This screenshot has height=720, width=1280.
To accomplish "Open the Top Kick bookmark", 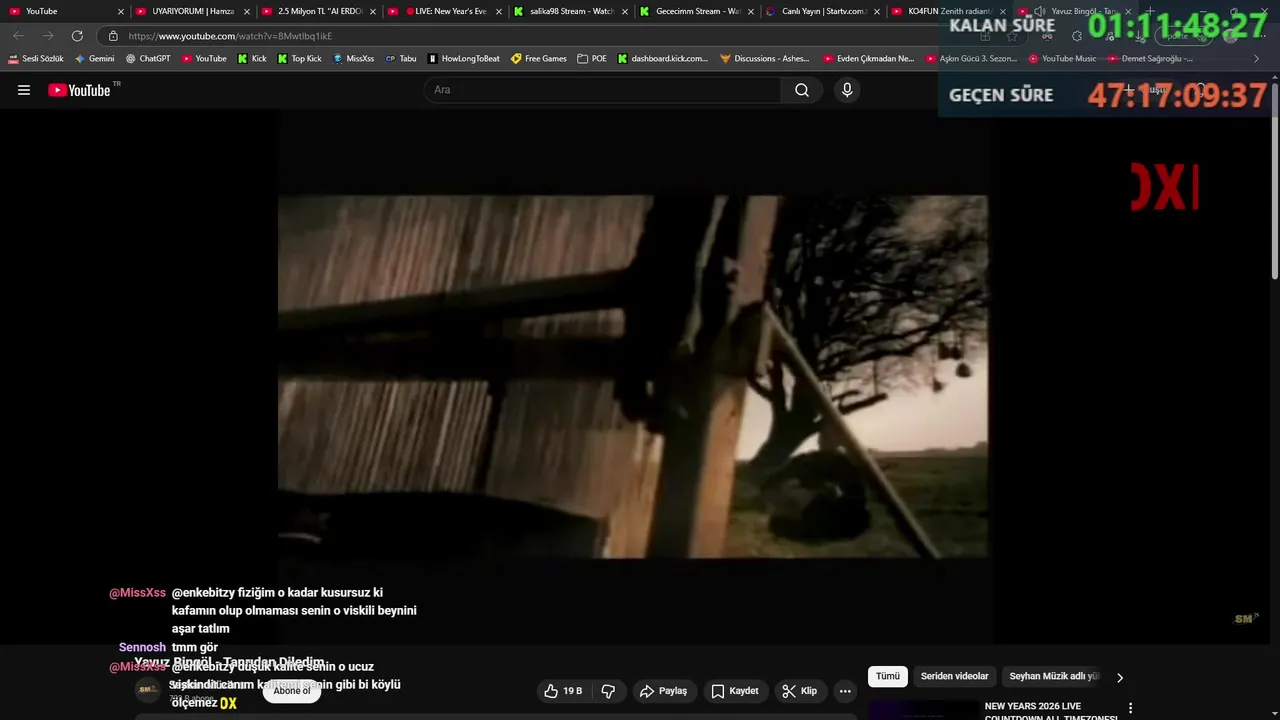I will tap(299, 59).
